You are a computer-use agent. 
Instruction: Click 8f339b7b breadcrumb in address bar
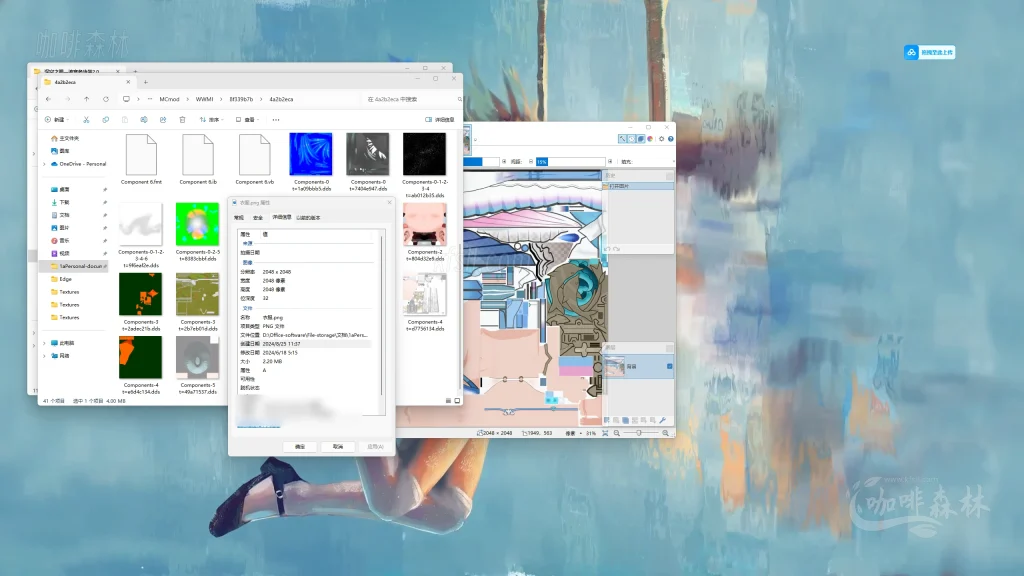click(241, 99)
